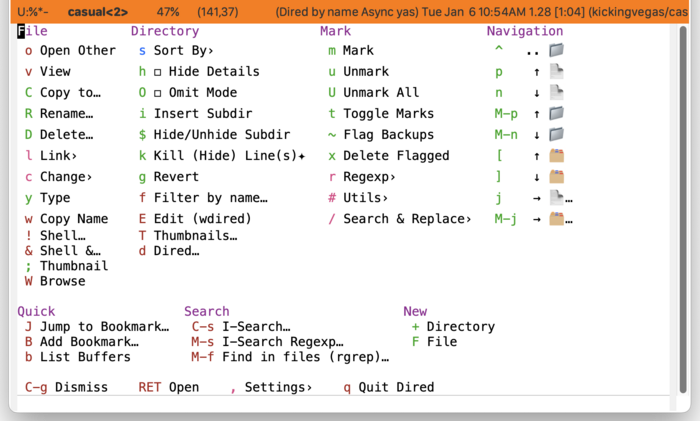Click Find in files (rgrep)…

click(305, 357)
